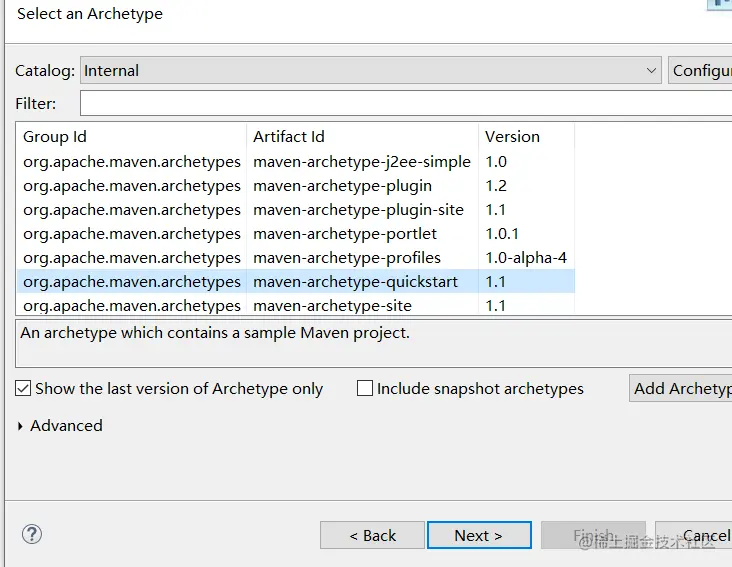Click the Add Archetype button
This screenshot has width=732, height=567.
(682, 388)
